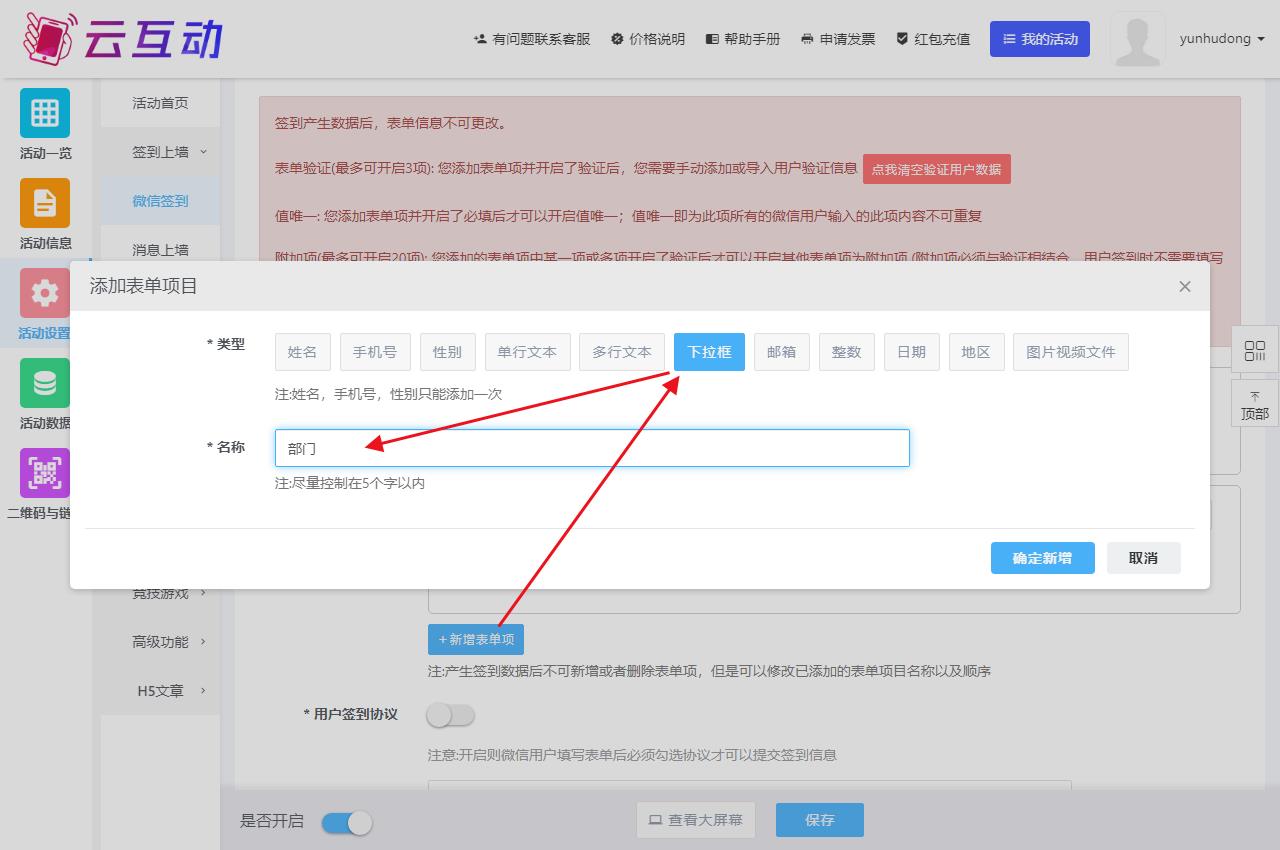Screen dimensions: 1280x850
Task: Click the floating QR code icon on right
Action: (x=1254, y=351)
